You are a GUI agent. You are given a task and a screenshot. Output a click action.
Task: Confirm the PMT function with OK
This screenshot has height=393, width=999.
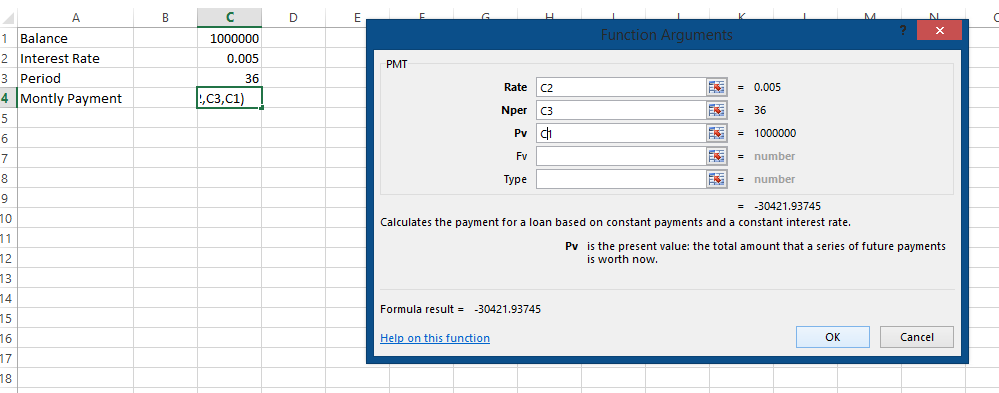833,337
